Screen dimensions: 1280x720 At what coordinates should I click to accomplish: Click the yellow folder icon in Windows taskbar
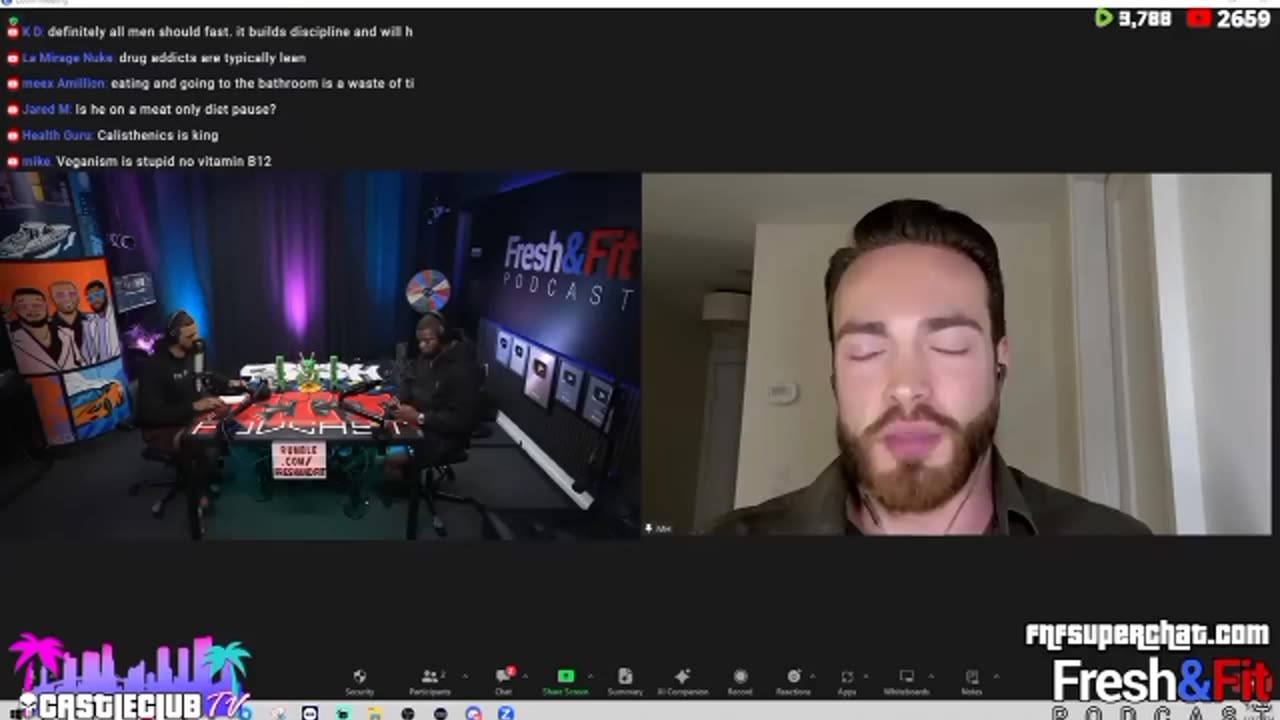tap(375, 713)
